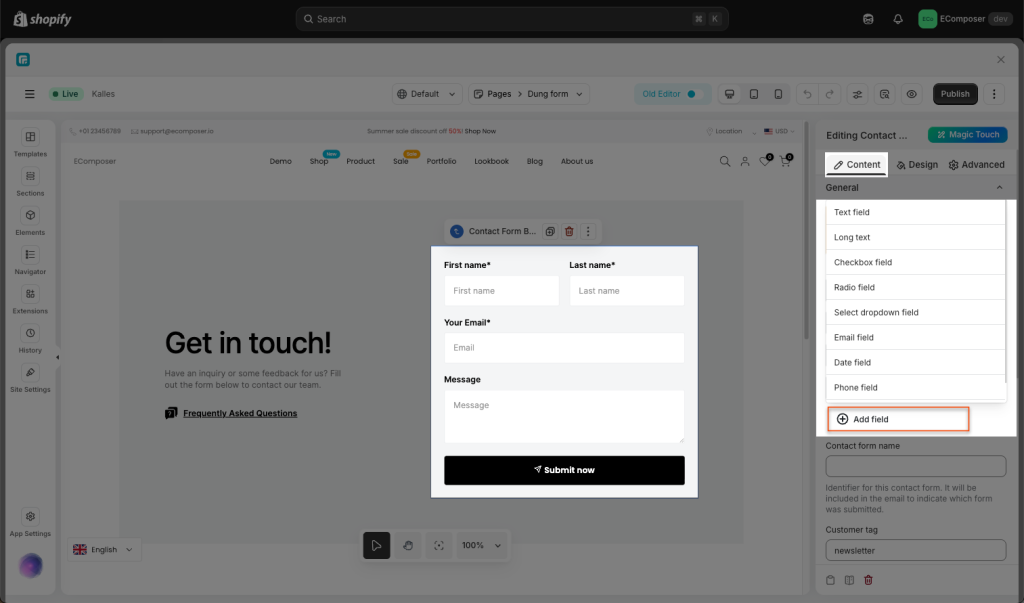Open the 100% zoom level dropdown
Viewport: 1024px width, 603px height.
[480, 545]
